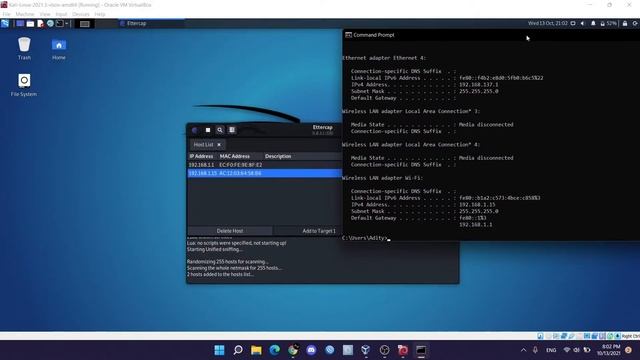Close the Host List tab
The height and width of the screenshot is (360, 640).
219,144
